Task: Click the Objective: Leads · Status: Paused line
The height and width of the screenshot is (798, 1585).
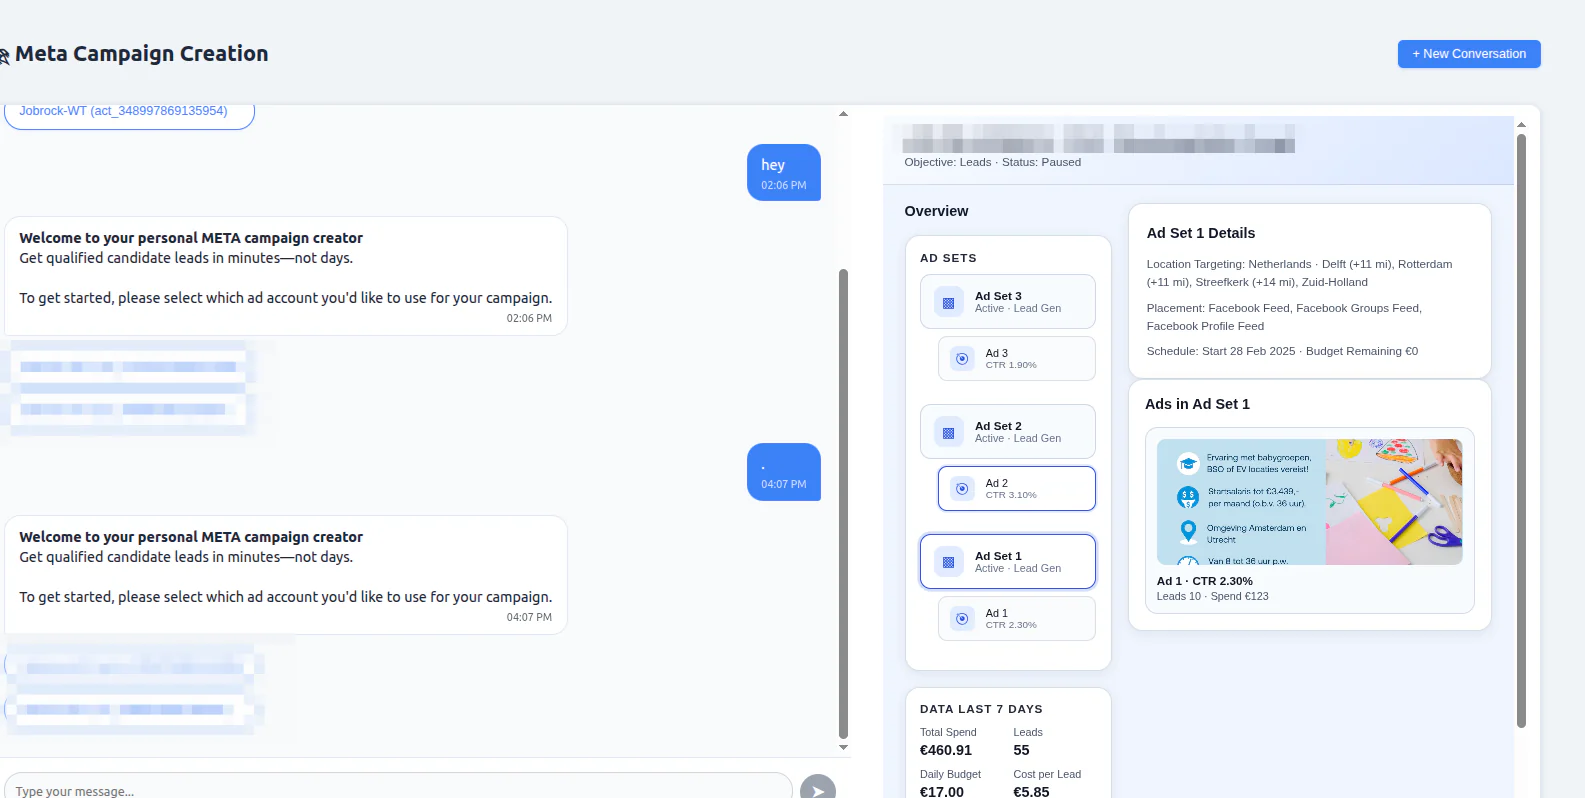Action: pyautogui.click(x=992, y=162)
